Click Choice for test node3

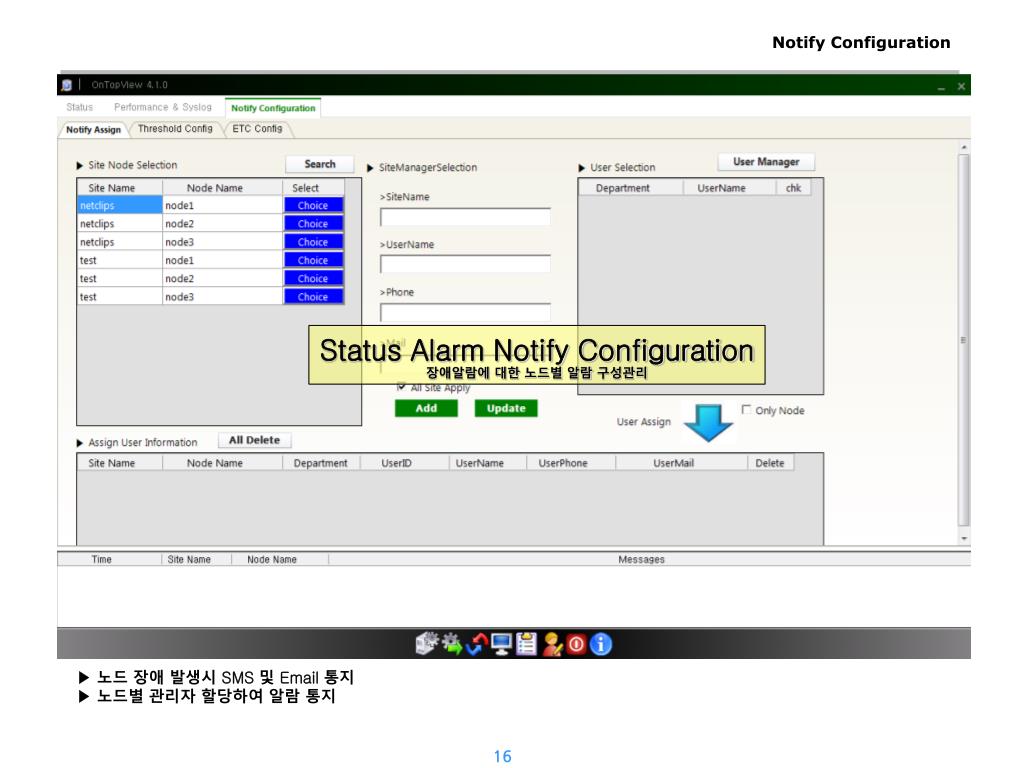[x=313, y=296]
